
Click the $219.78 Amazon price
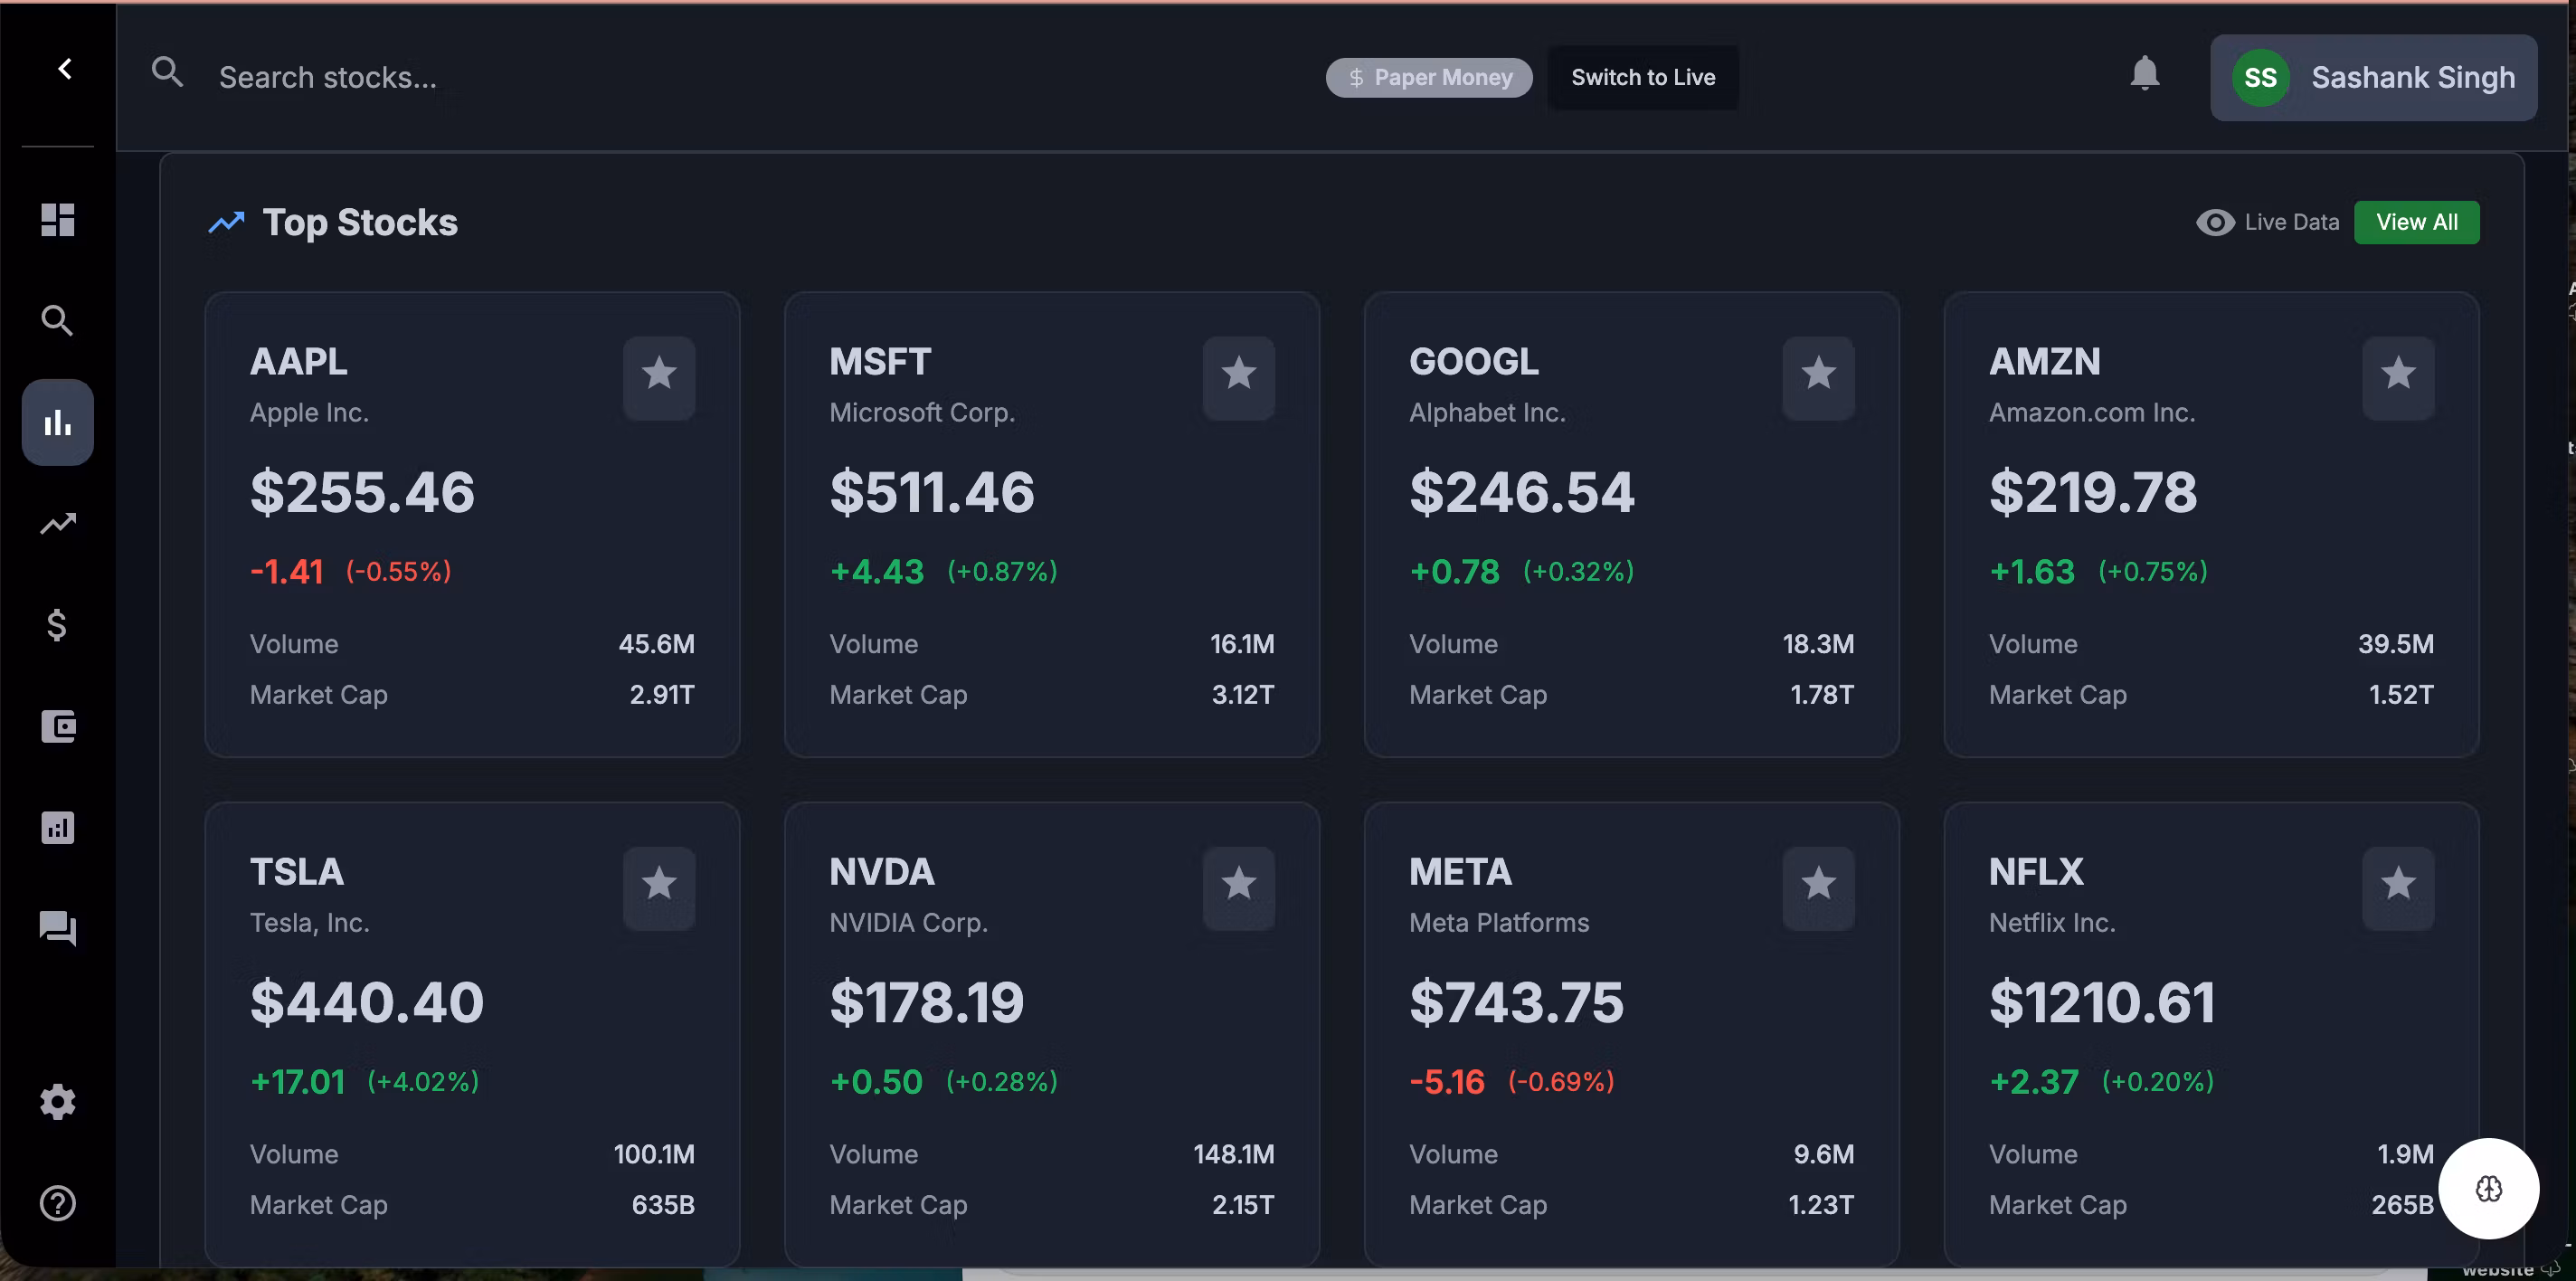(2094, 492)
